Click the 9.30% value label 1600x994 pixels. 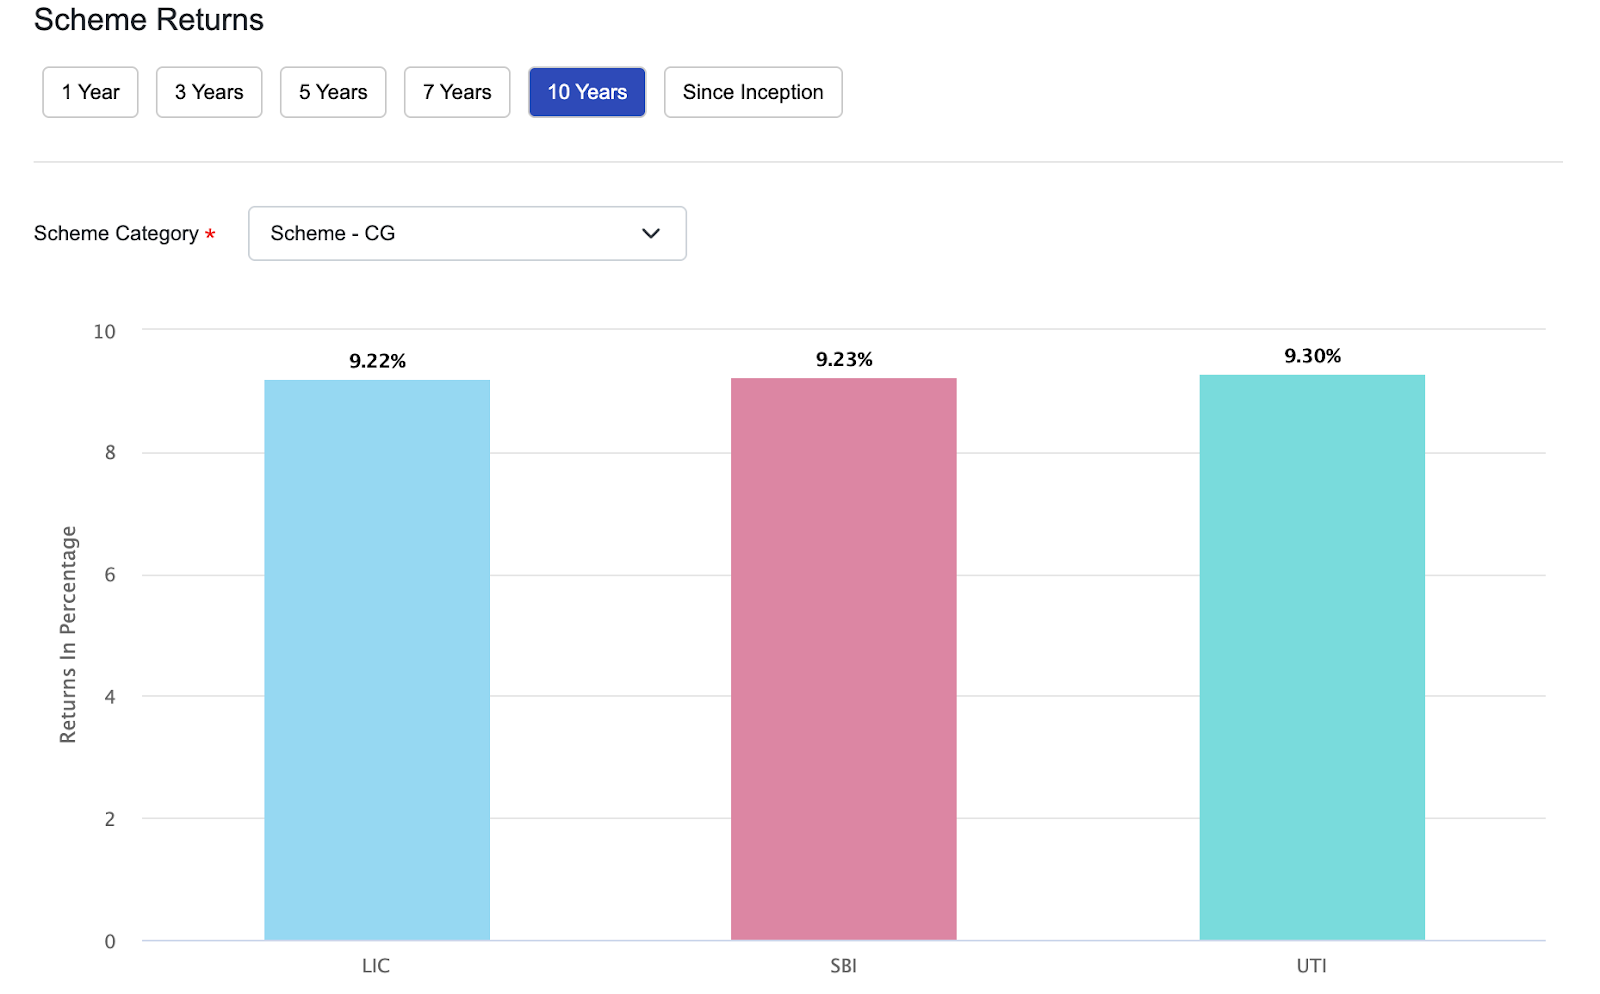pyautogui.click(x=1312, y=356)
